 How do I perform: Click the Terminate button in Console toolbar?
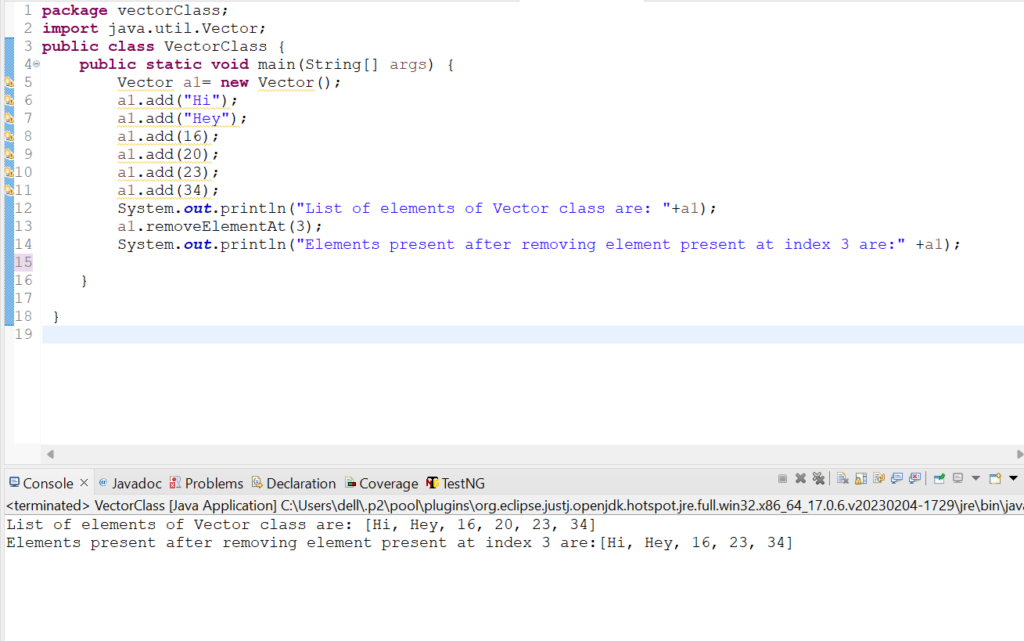pos(782,478)
